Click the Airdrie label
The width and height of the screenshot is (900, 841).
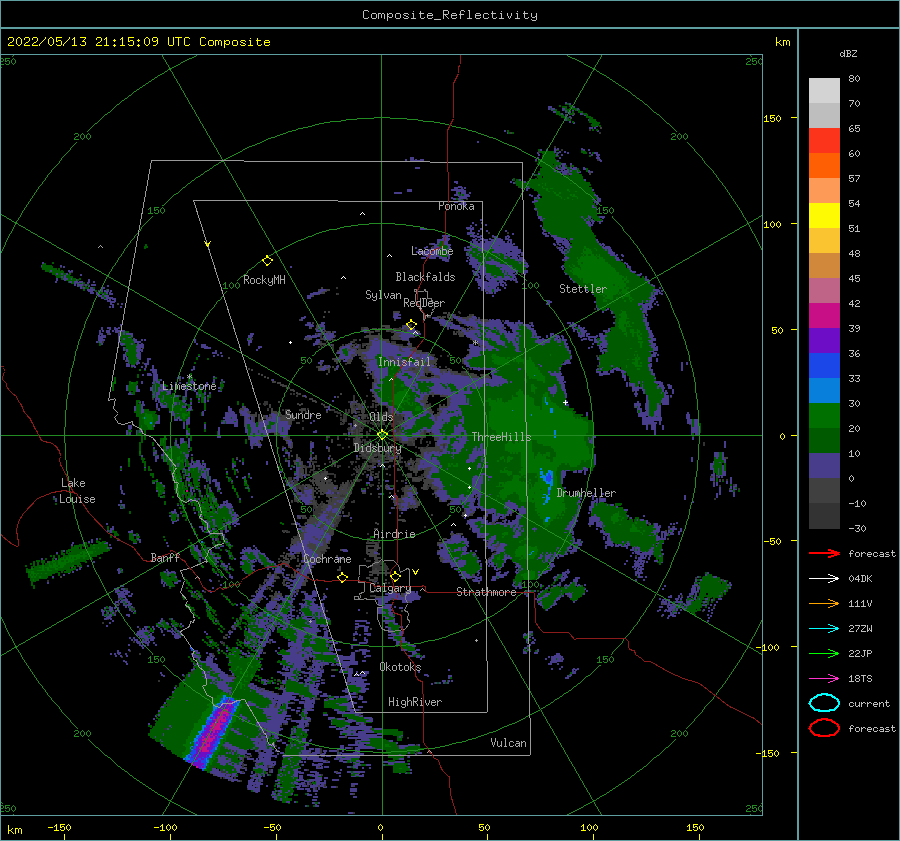394,534
